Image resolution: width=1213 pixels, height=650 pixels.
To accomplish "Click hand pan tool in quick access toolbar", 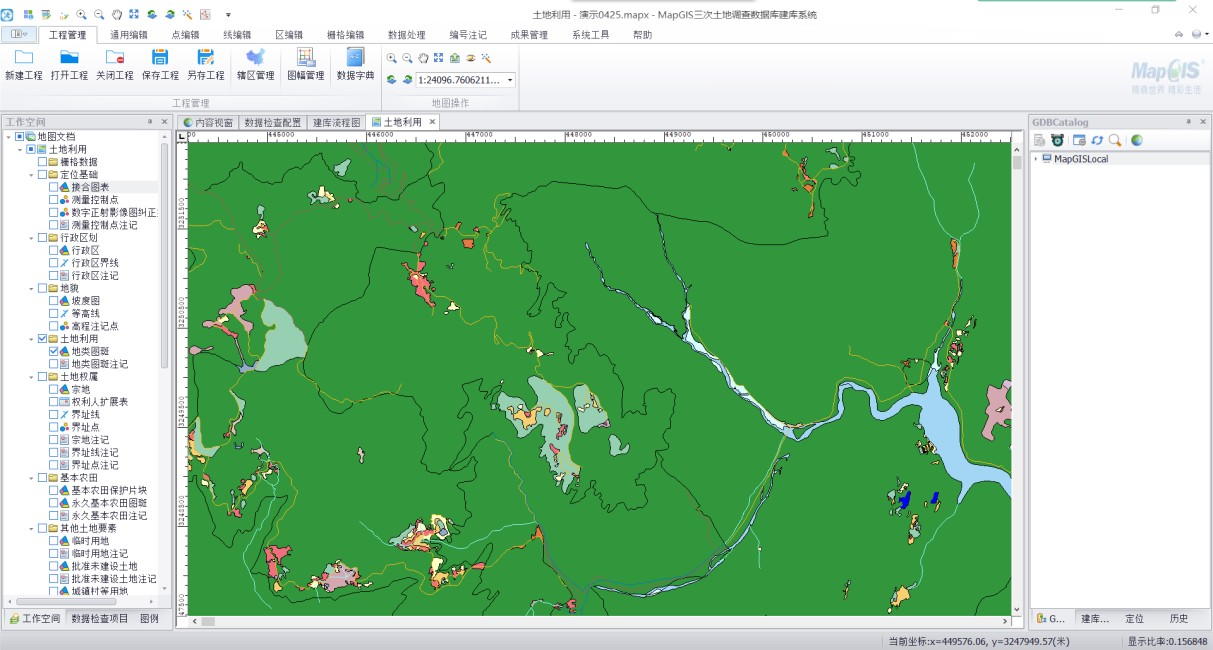I will (117, 15).
